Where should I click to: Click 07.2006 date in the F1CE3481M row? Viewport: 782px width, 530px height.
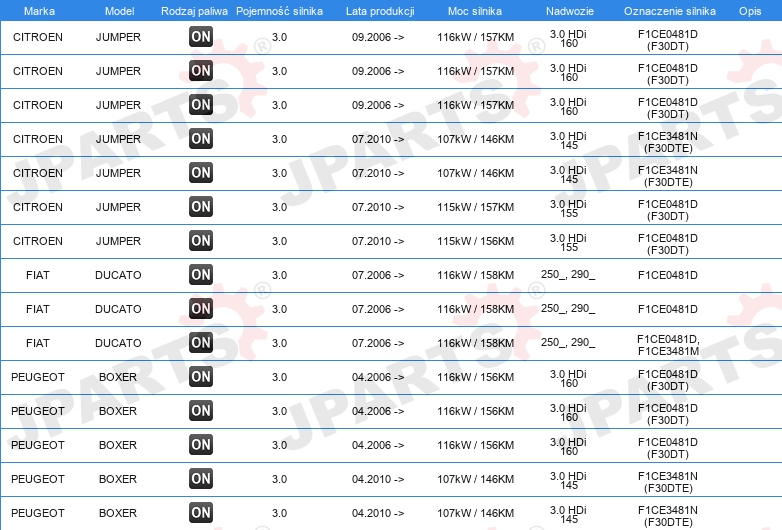pos(378,343)
